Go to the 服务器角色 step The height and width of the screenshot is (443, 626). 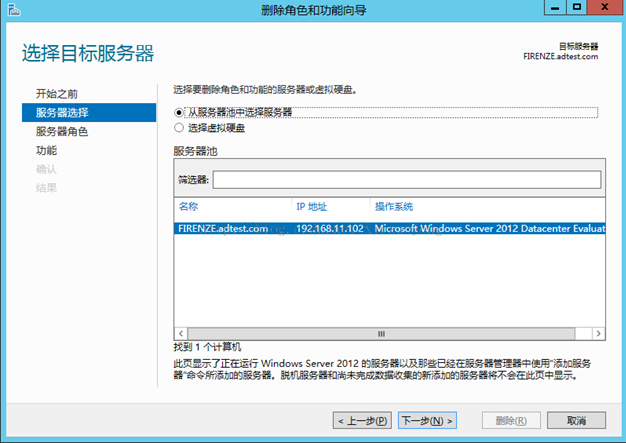tap(62, 132)
